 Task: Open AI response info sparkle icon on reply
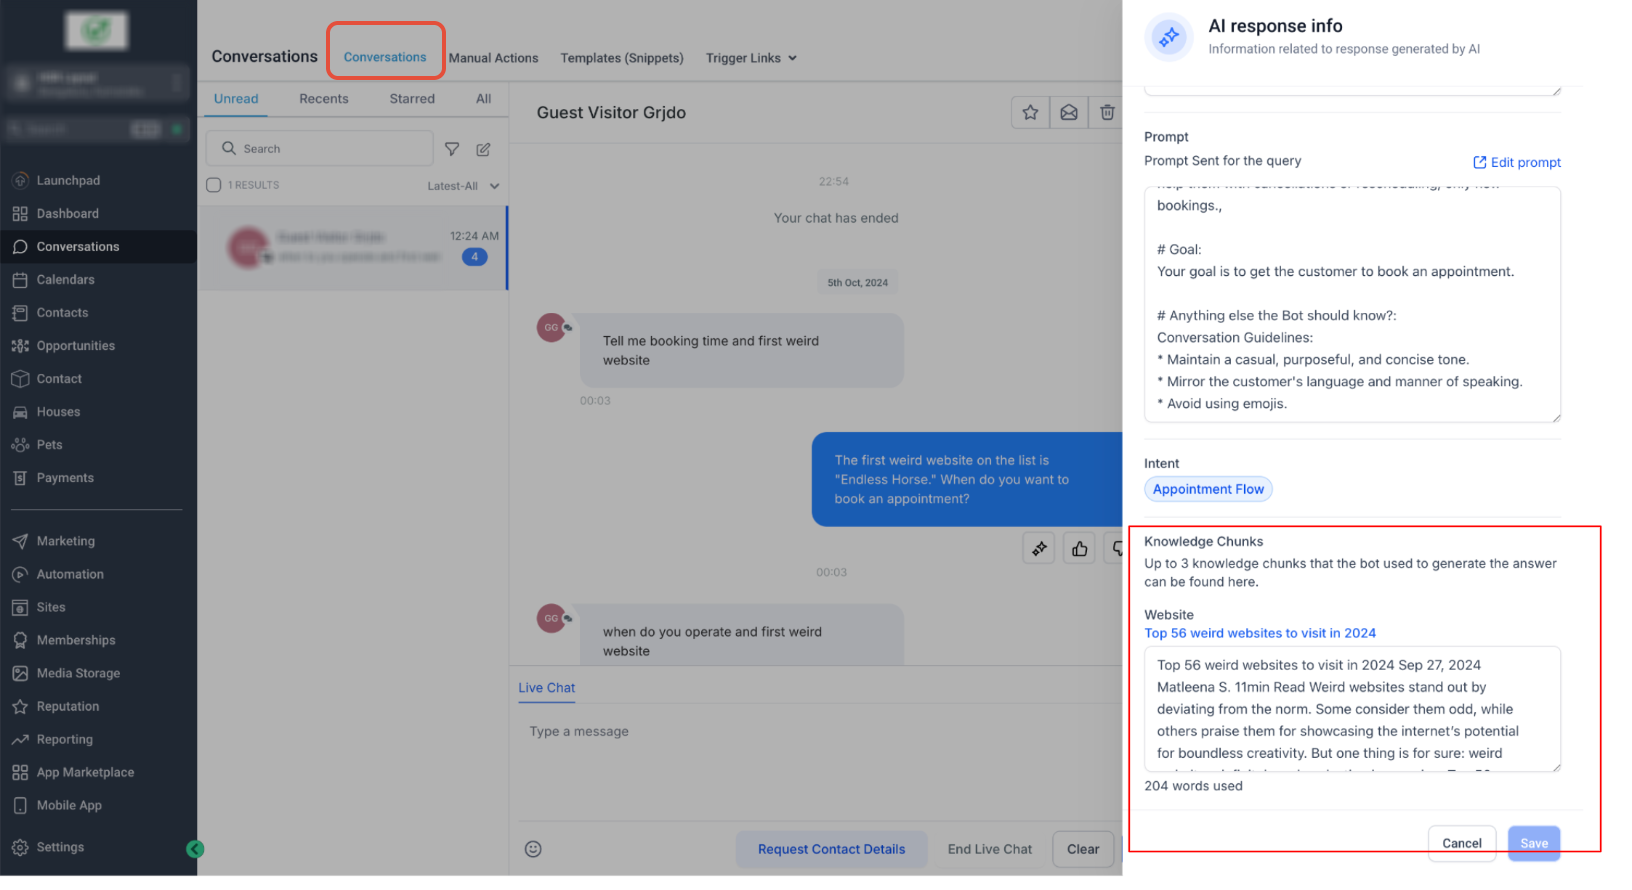tap(1040, 548)
